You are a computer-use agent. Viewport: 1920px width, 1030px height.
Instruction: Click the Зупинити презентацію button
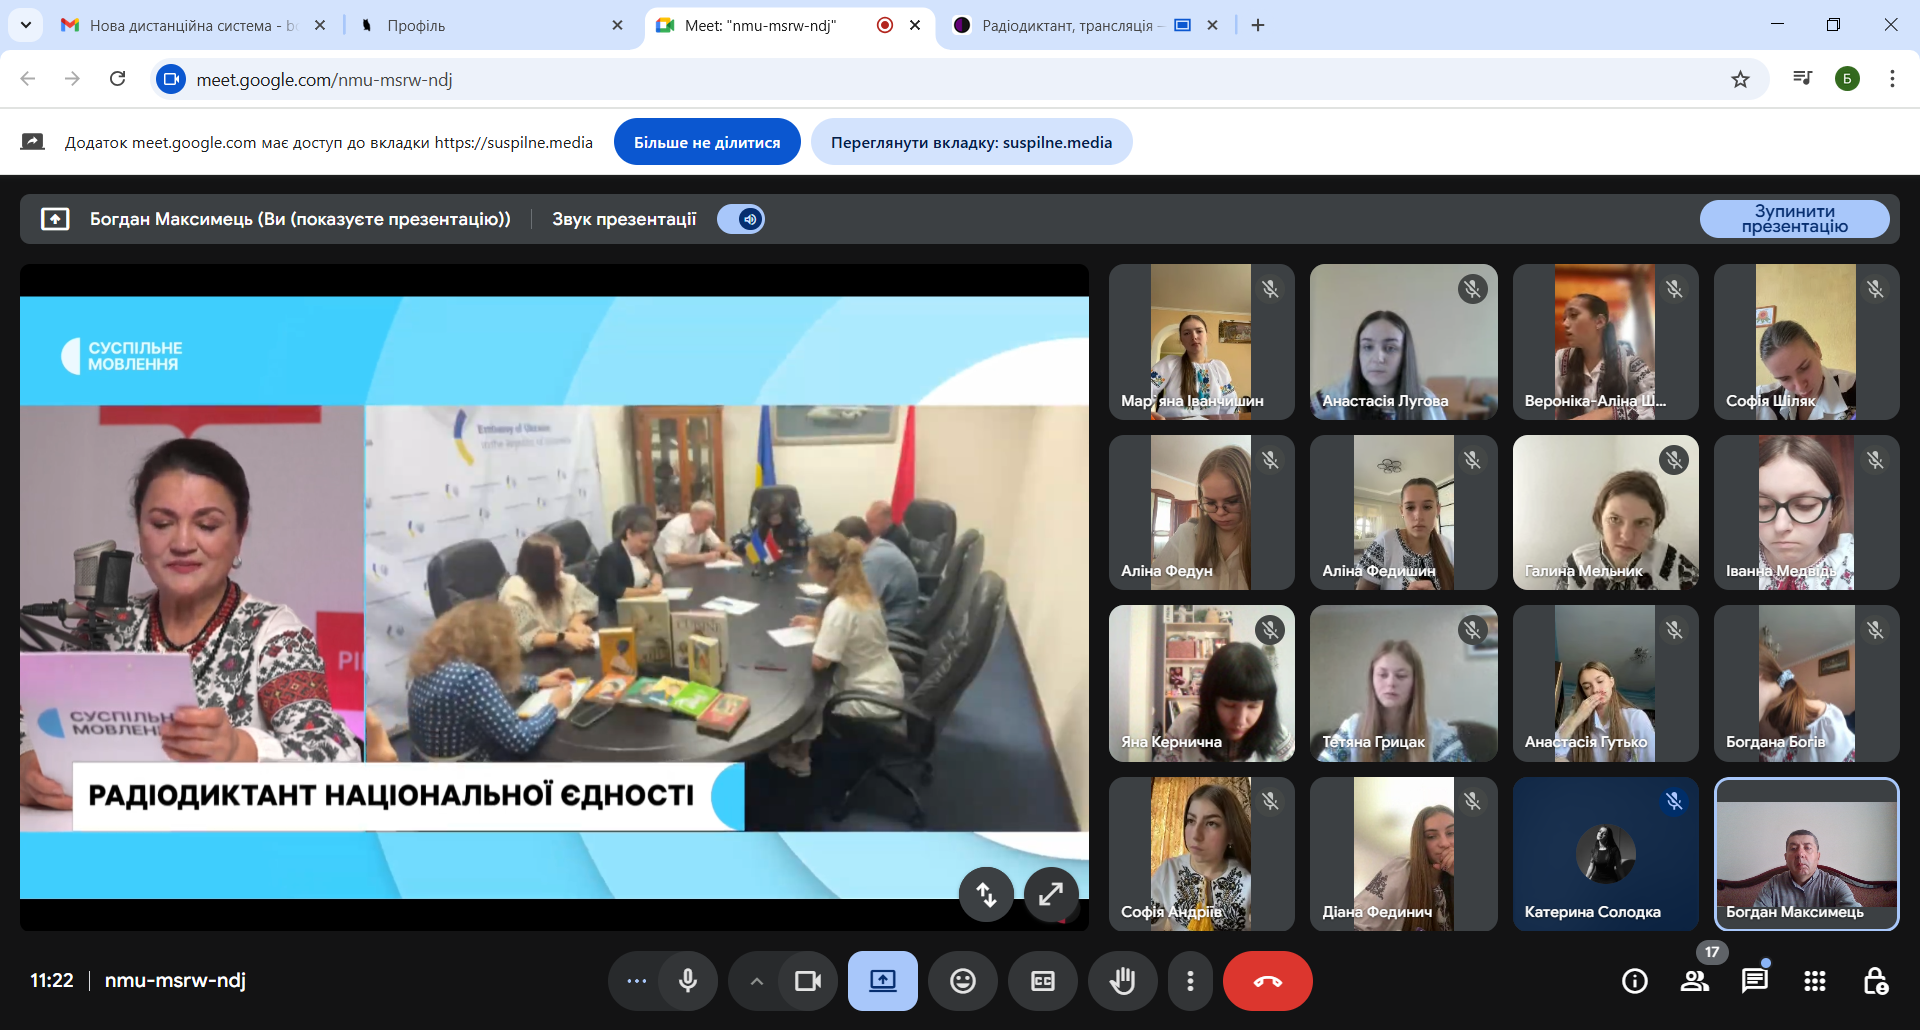[1794, 219]
